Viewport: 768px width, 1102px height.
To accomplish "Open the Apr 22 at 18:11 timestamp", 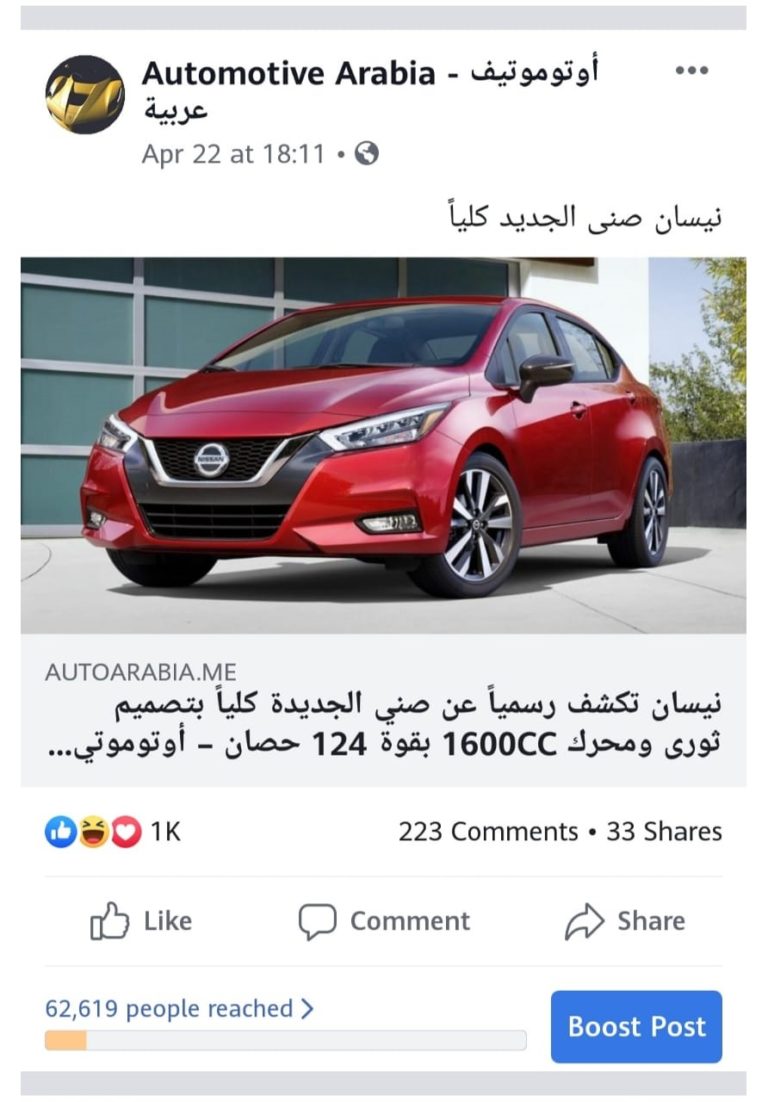I will [x=233, y=154].
